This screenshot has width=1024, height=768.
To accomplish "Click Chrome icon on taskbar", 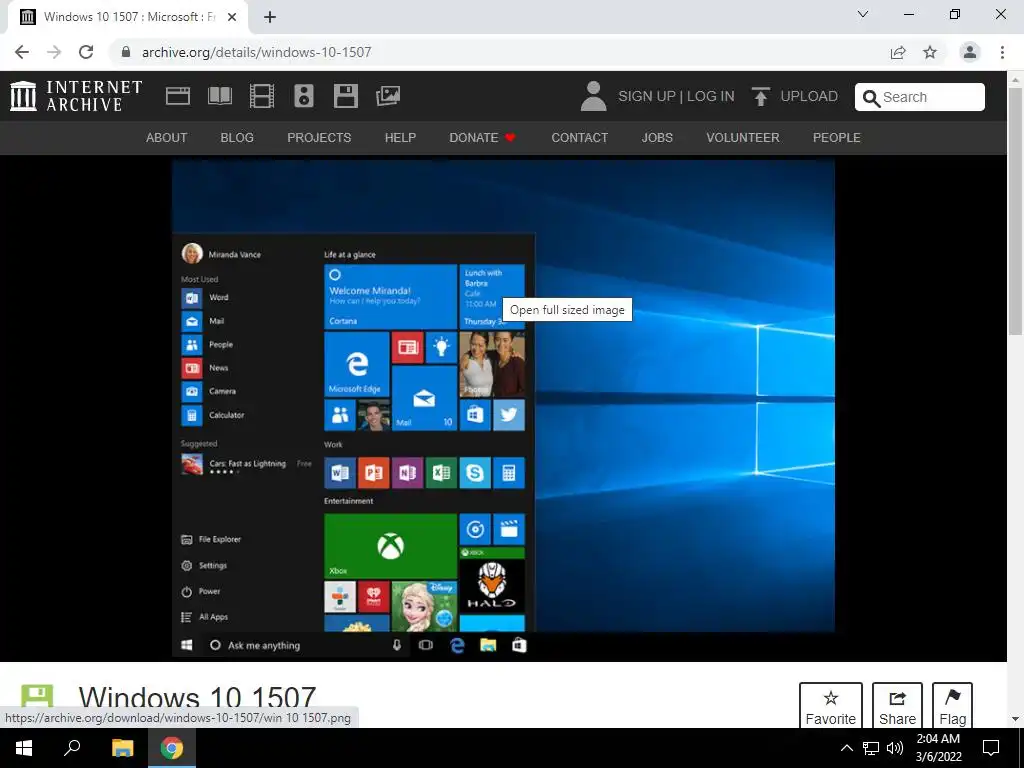I will pyautogui.click(x=172, y=748).
